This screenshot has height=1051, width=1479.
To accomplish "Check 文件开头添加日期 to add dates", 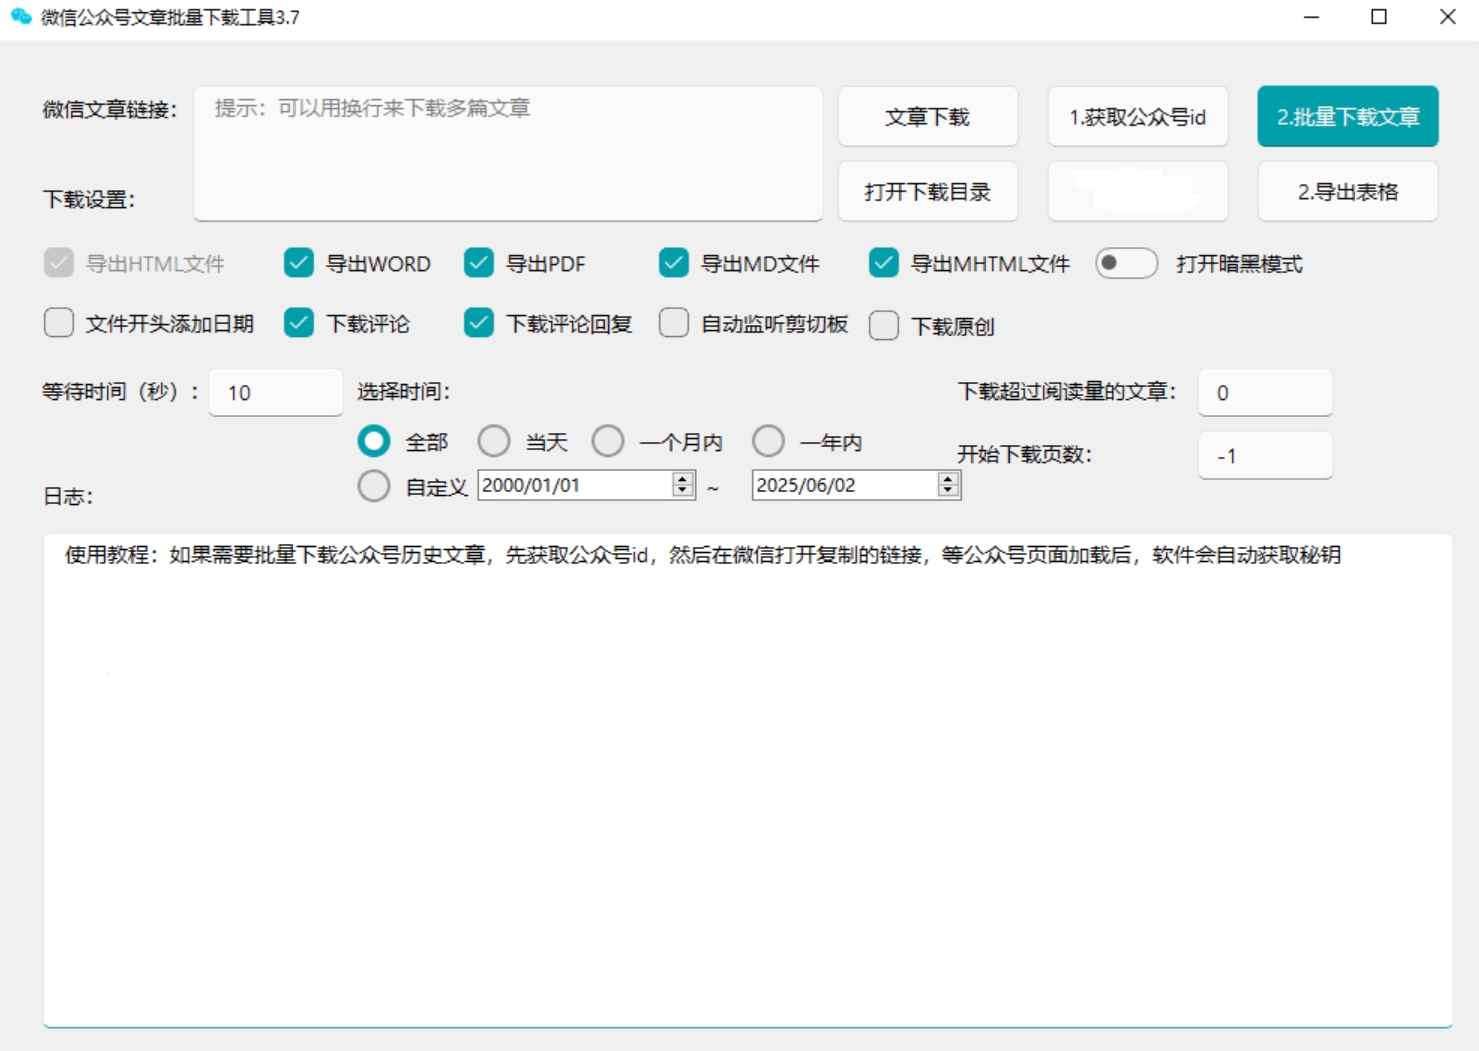I will (58, 323).
